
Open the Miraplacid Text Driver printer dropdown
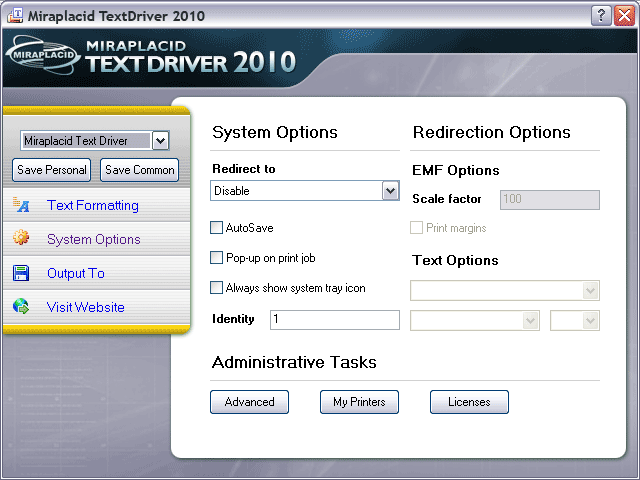click(160, 141)
